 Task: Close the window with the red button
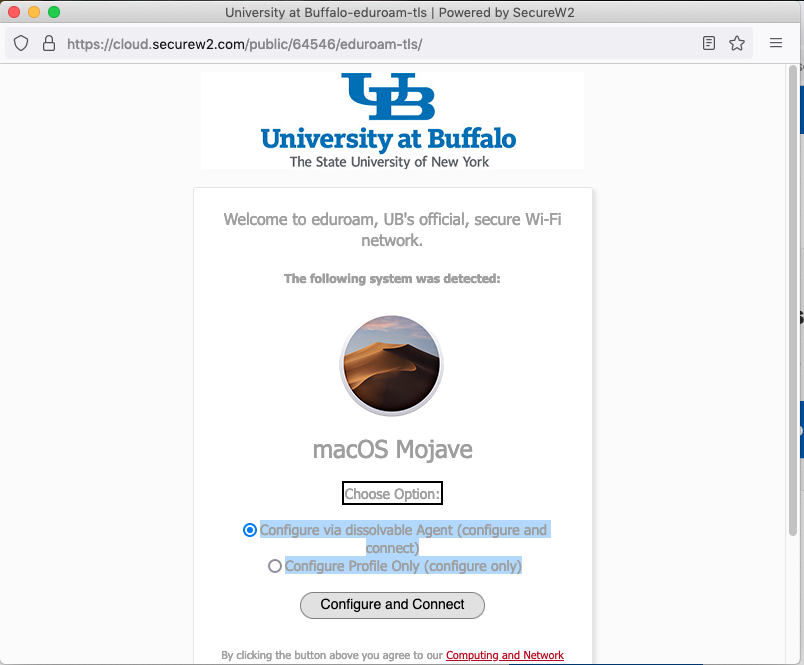[x=14, y=13]
